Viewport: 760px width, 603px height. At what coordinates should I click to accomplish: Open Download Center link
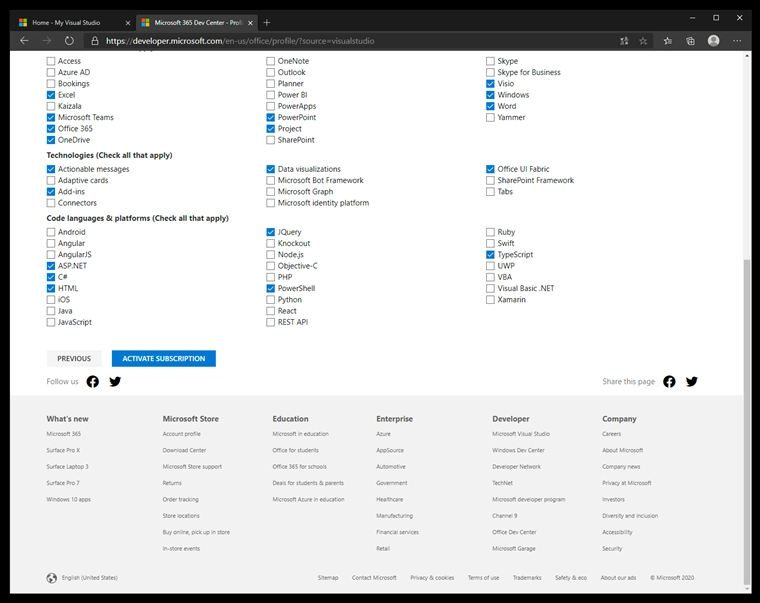point(184,450)
